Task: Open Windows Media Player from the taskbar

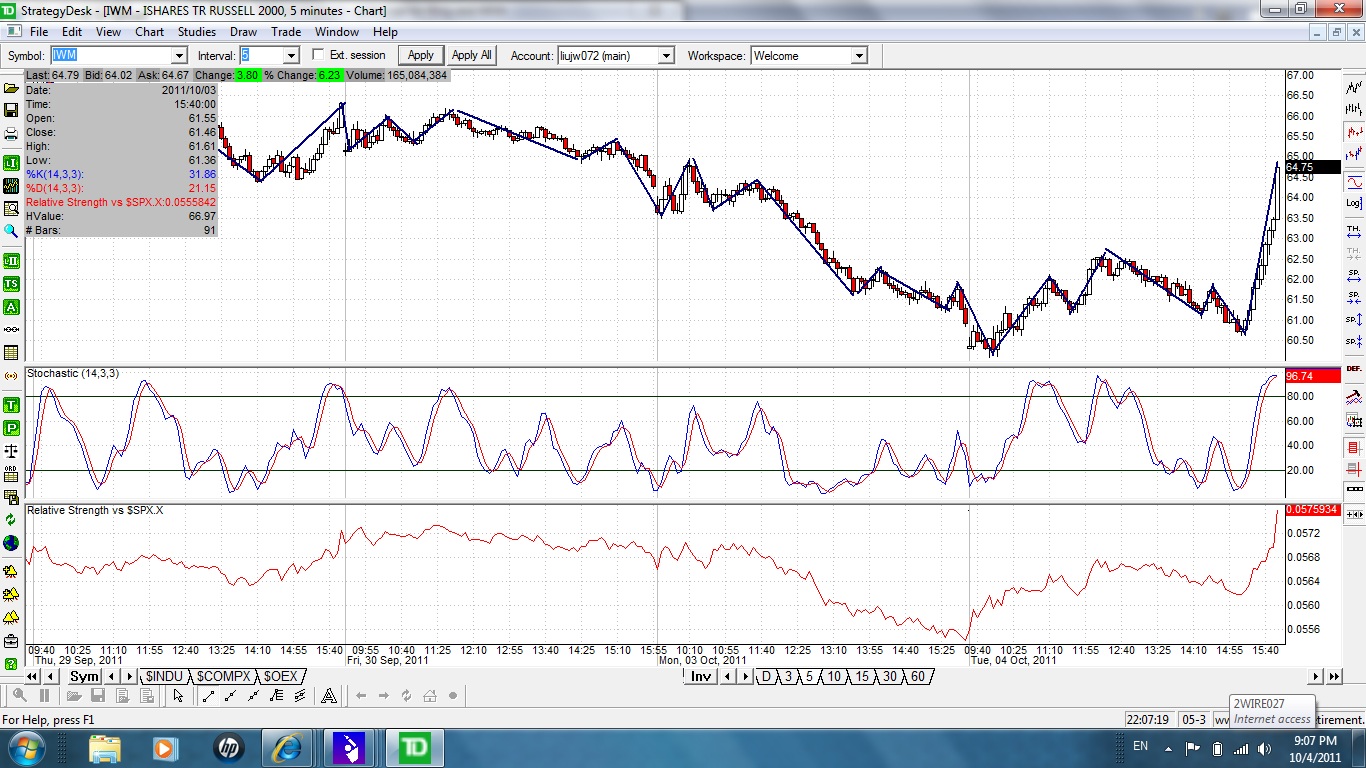Action: point(164,747)
